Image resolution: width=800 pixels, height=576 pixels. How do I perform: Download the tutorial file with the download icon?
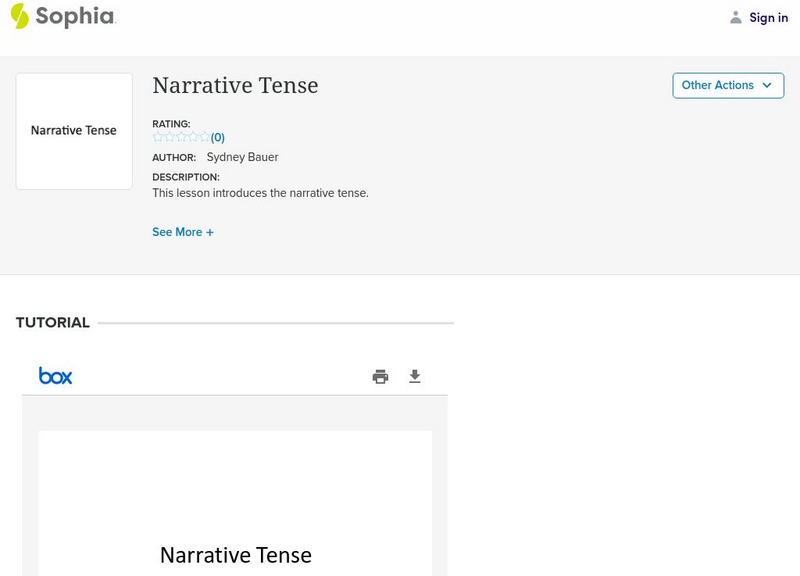coord(415,377)
